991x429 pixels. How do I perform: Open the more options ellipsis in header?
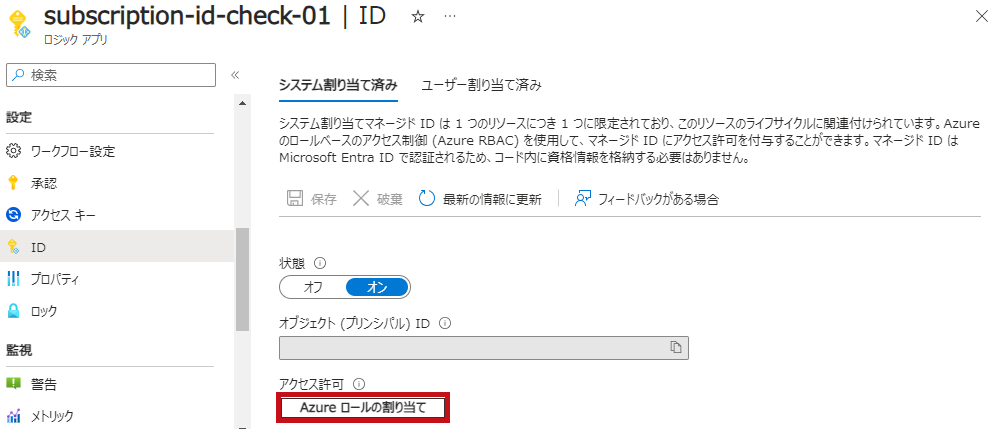pos(450,17)
